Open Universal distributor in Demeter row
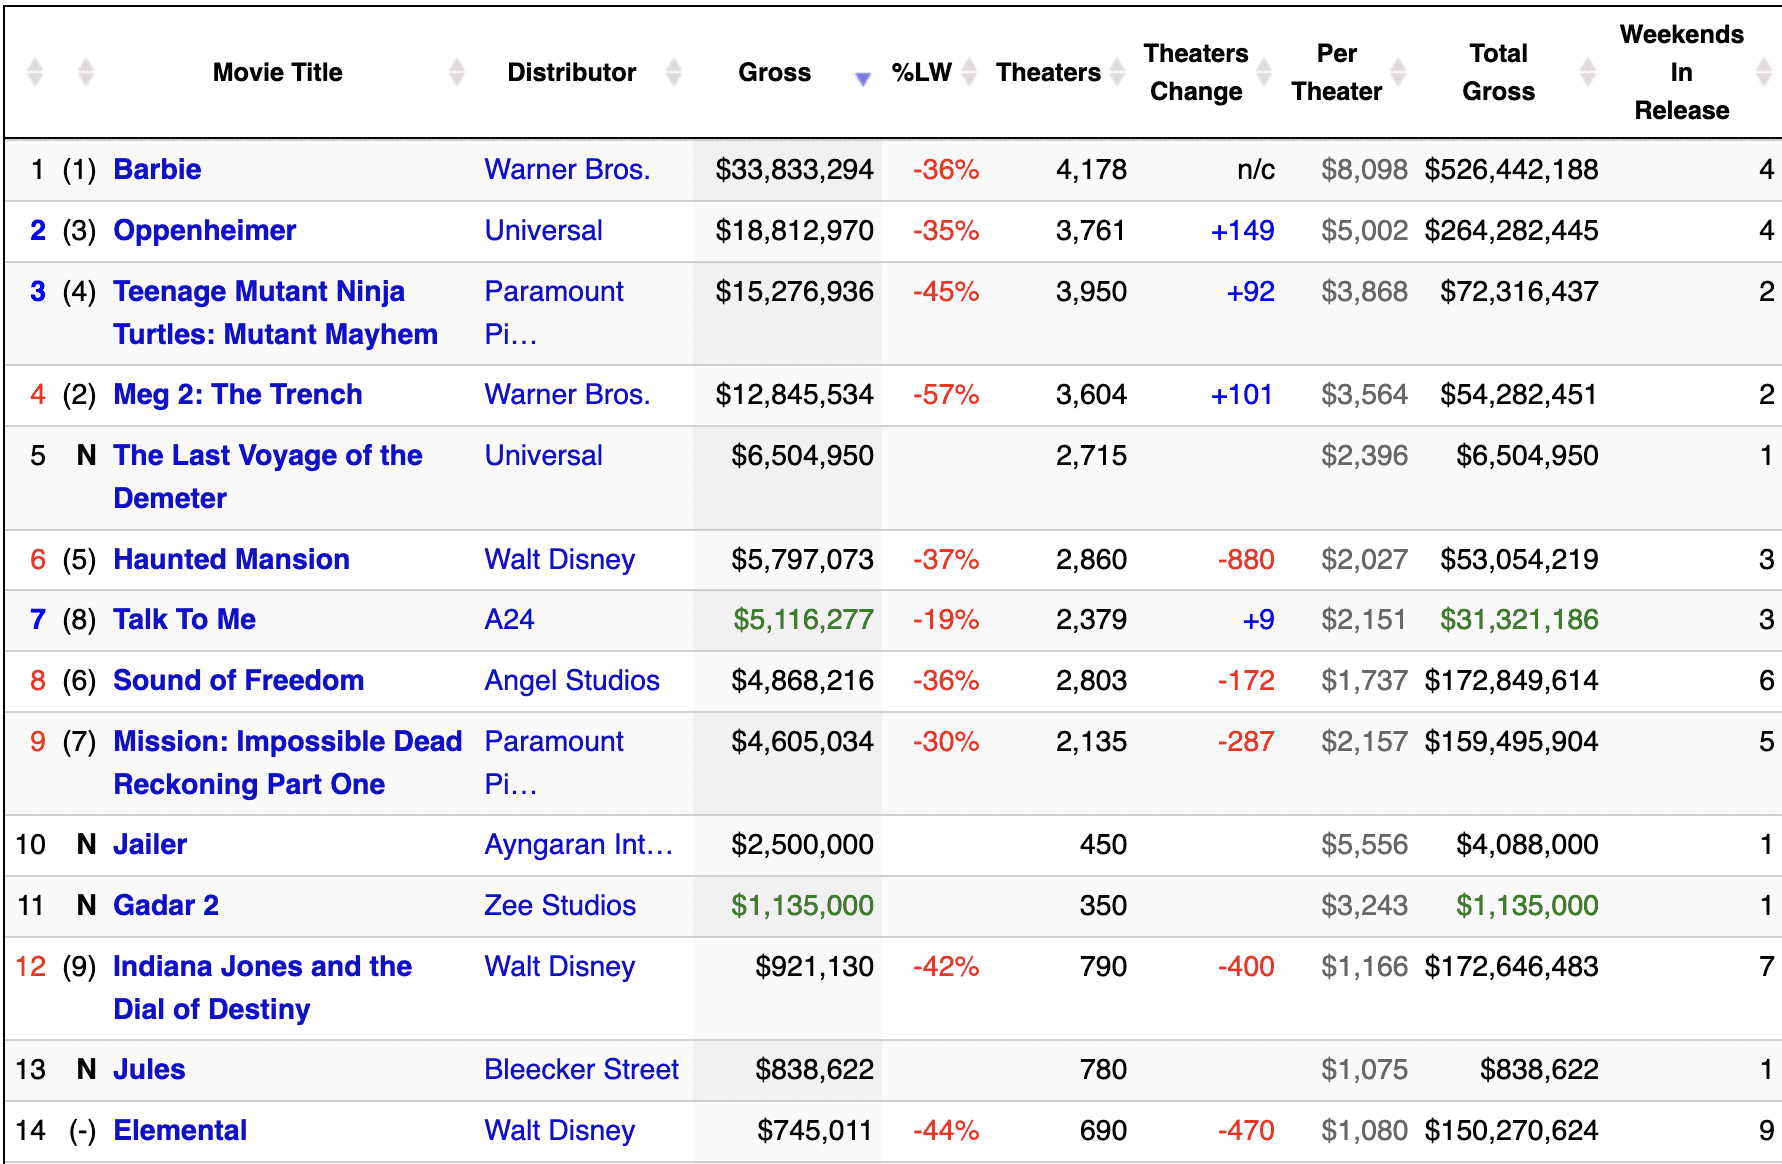Screen dimensions: 1782x1164 pos(543,455)
